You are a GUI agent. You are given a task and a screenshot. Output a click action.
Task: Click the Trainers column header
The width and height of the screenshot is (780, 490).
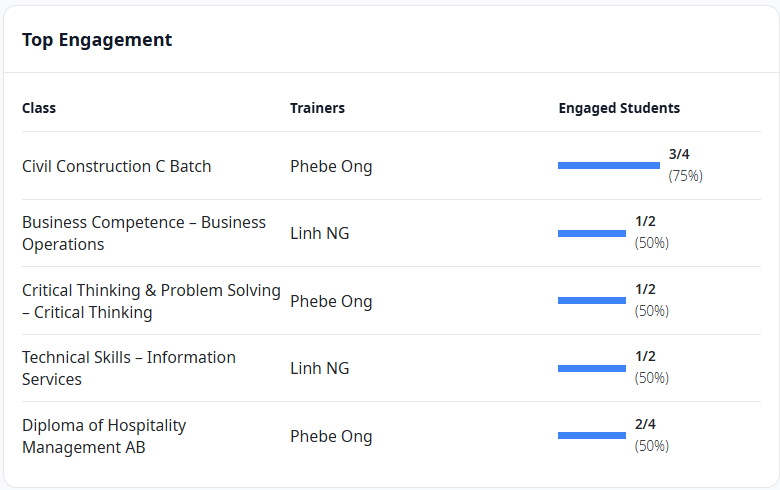(317, 108)
